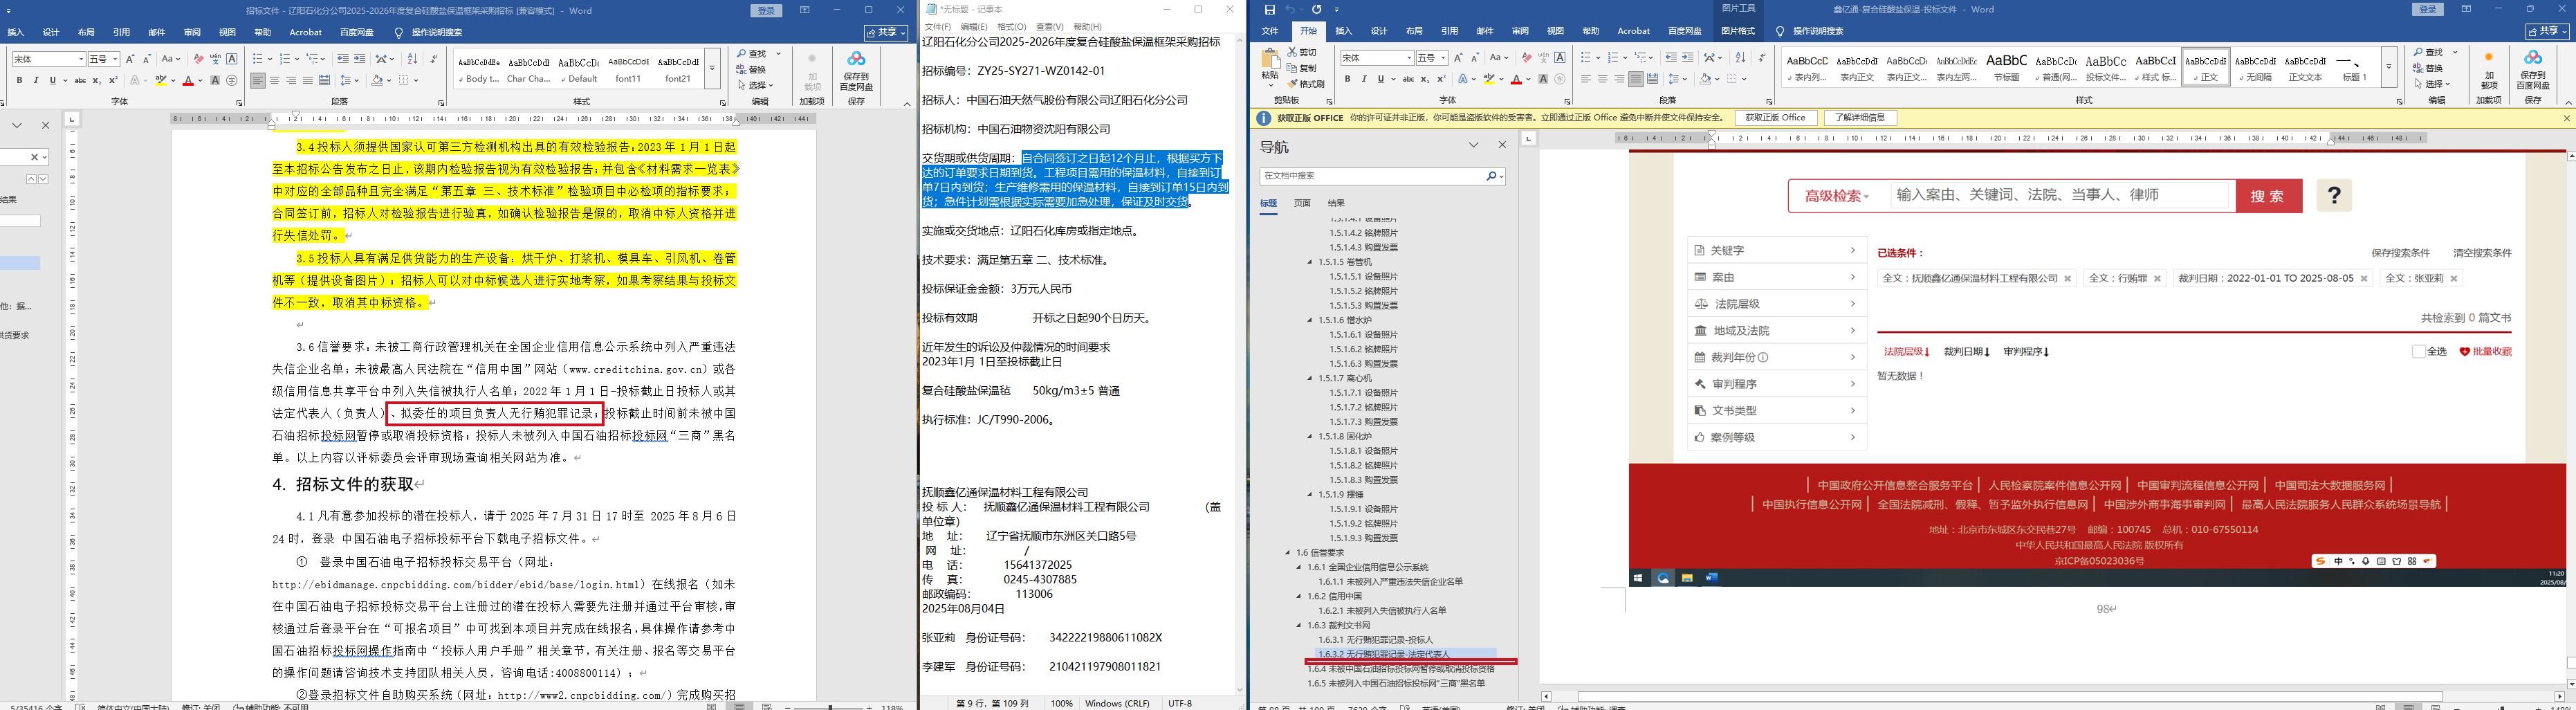Click red font color button in 招标文件 Word
Image resolution: width=2576 pixels, height=710 pixels.
(x=187, y=80)
